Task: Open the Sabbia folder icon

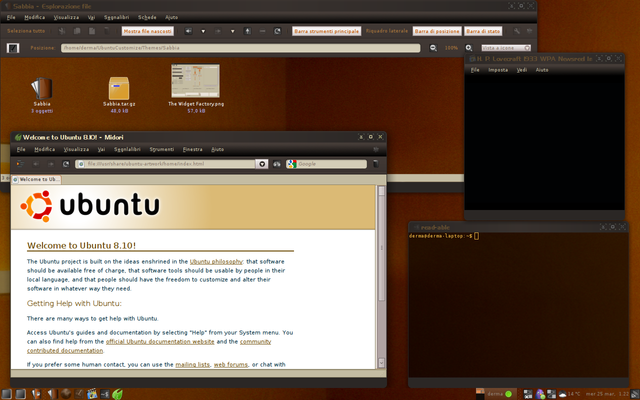Action: 42,88
